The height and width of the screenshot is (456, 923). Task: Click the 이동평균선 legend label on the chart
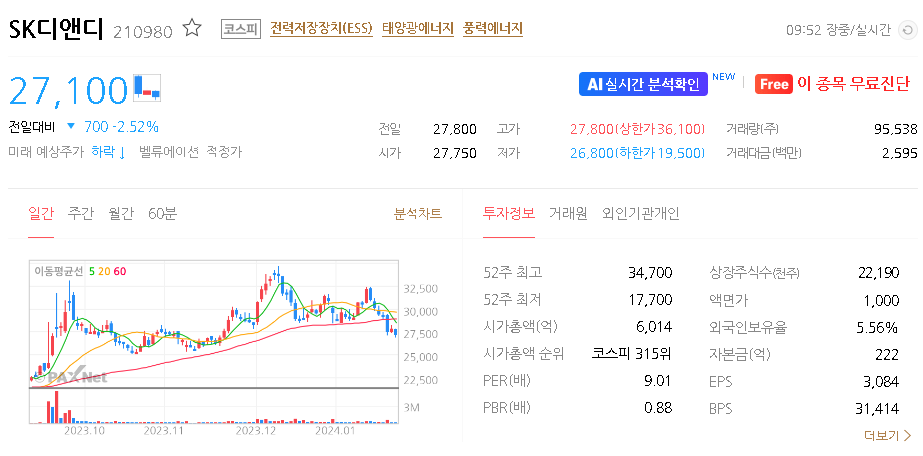coord(58,271)
